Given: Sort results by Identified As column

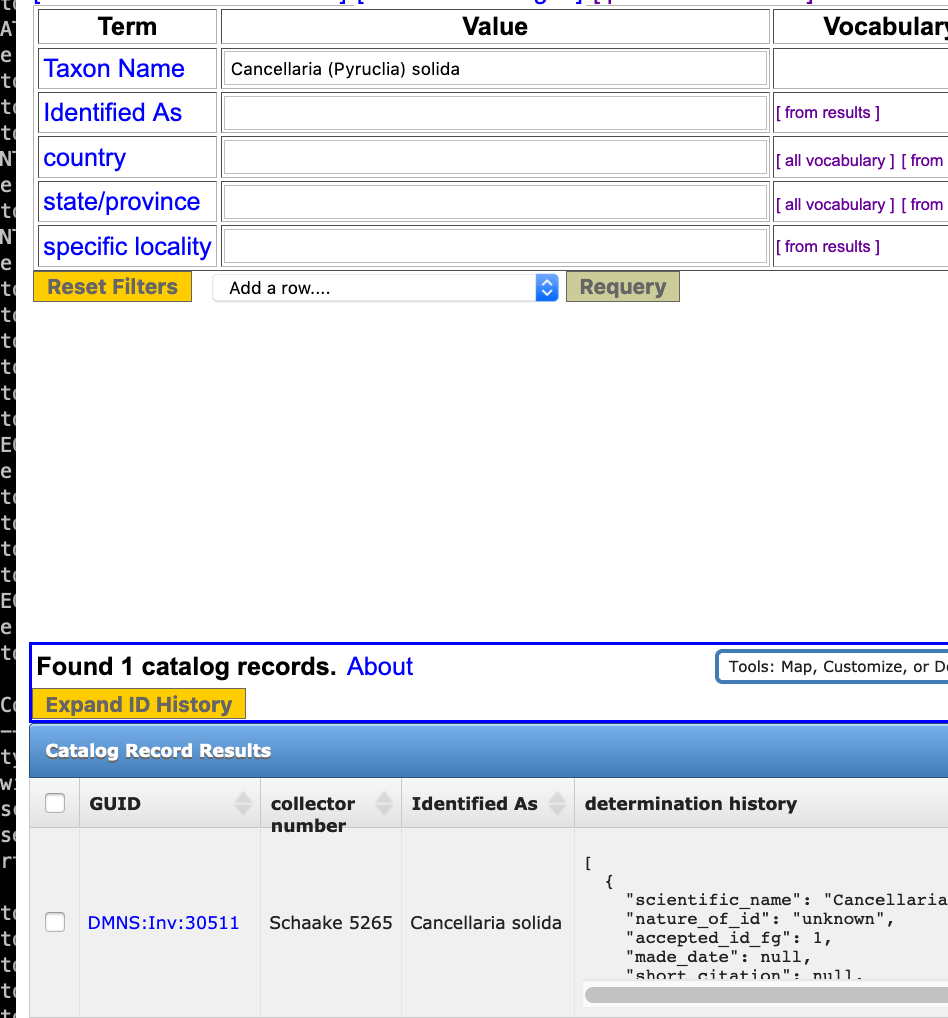Looking at the screenshot, I should 488,803.
